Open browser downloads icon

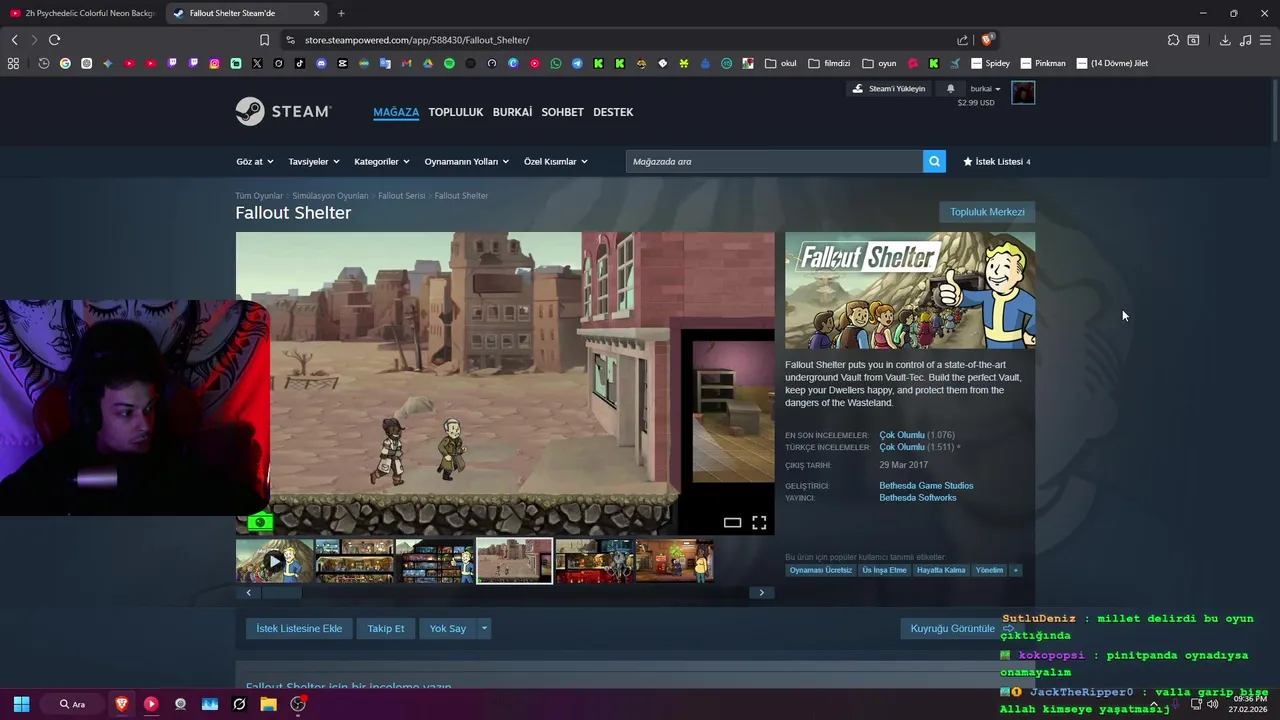pyautogui.click(x=1225, y=40)
